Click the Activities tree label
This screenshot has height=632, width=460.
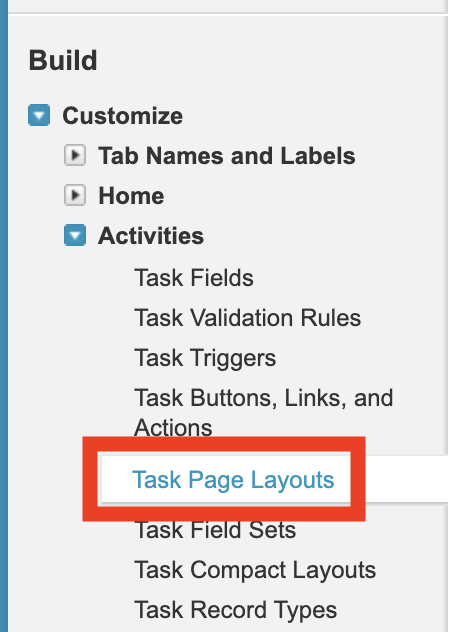coord(151,235)
